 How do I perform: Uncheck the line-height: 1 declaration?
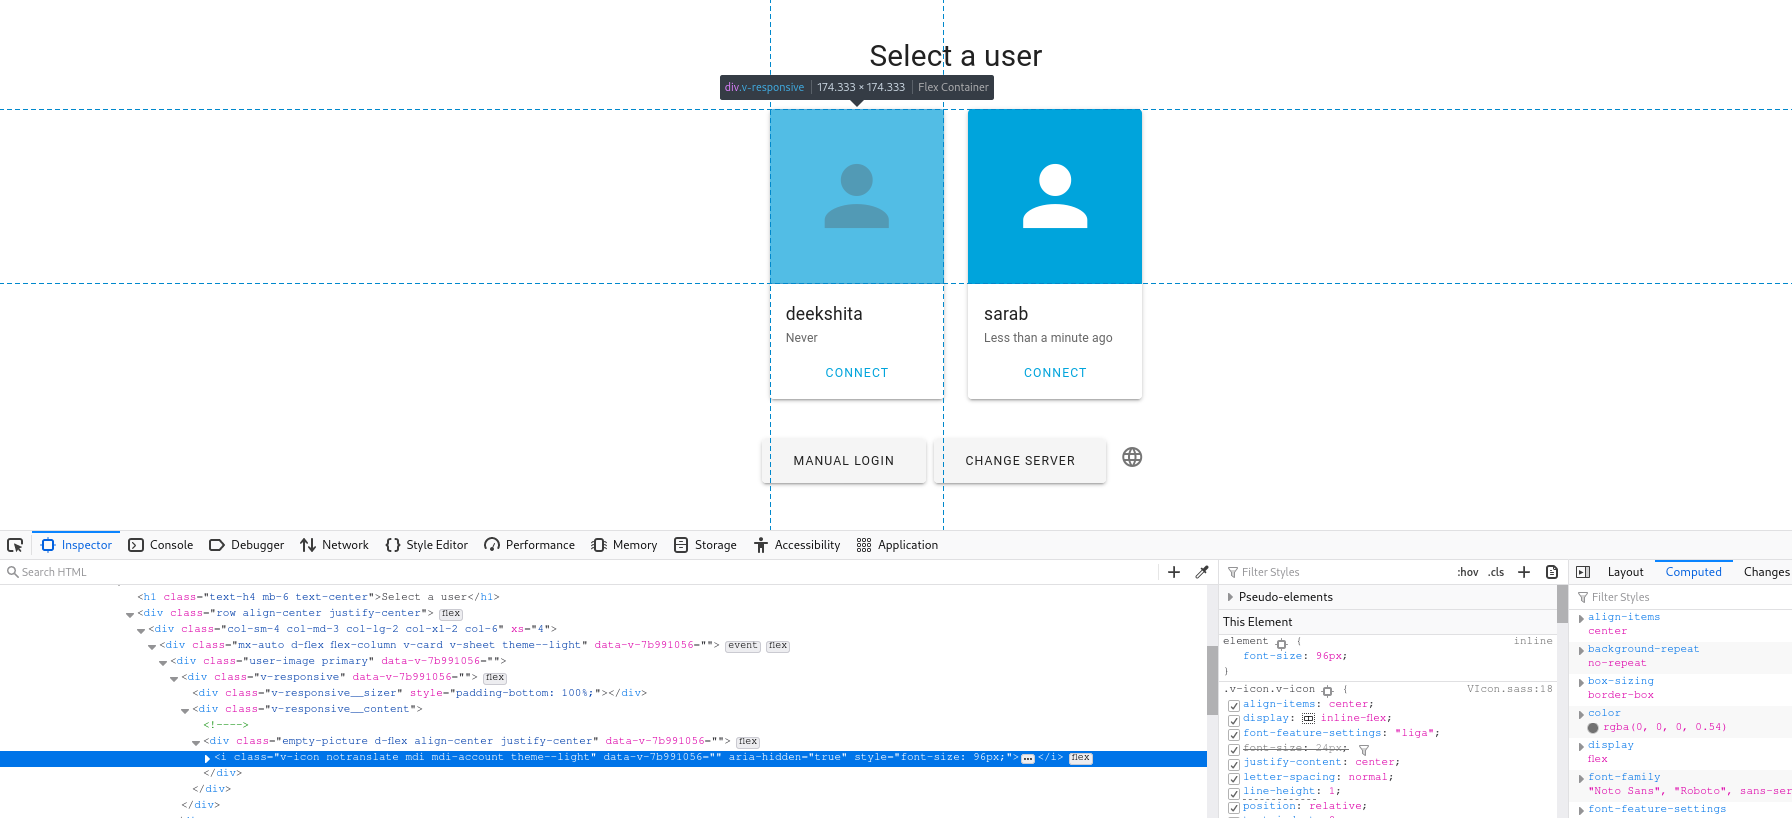coord(1234,793)
